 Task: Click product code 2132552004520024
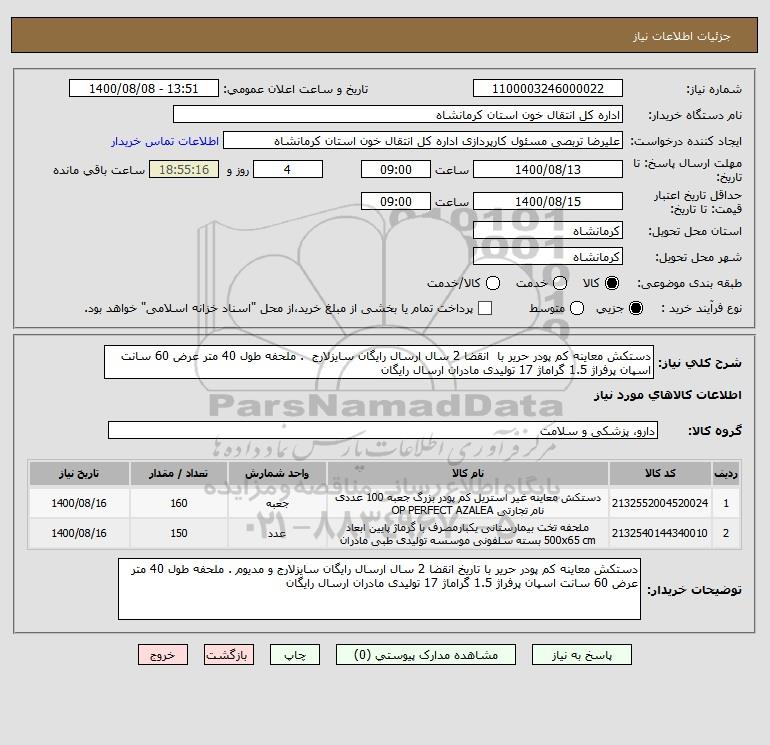pyautogui.click(x=660, y=503)
